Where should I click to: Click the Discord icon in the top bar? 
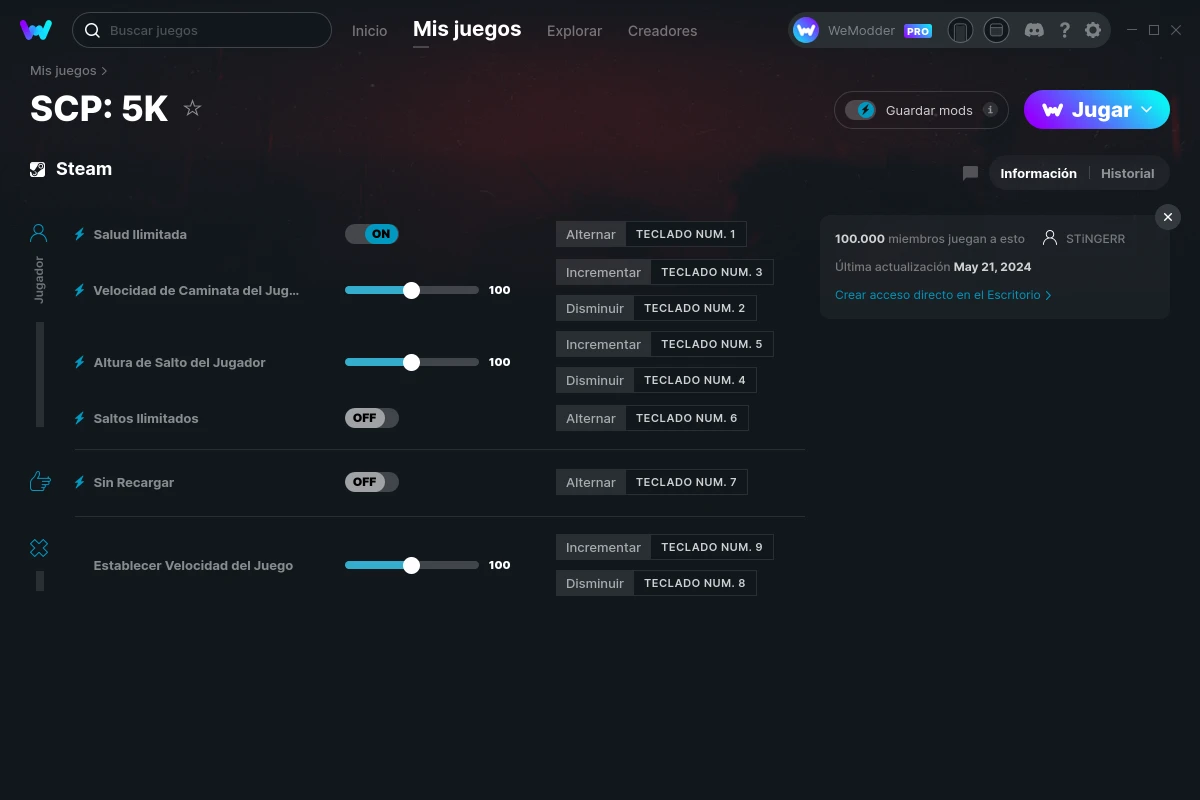1034,30
